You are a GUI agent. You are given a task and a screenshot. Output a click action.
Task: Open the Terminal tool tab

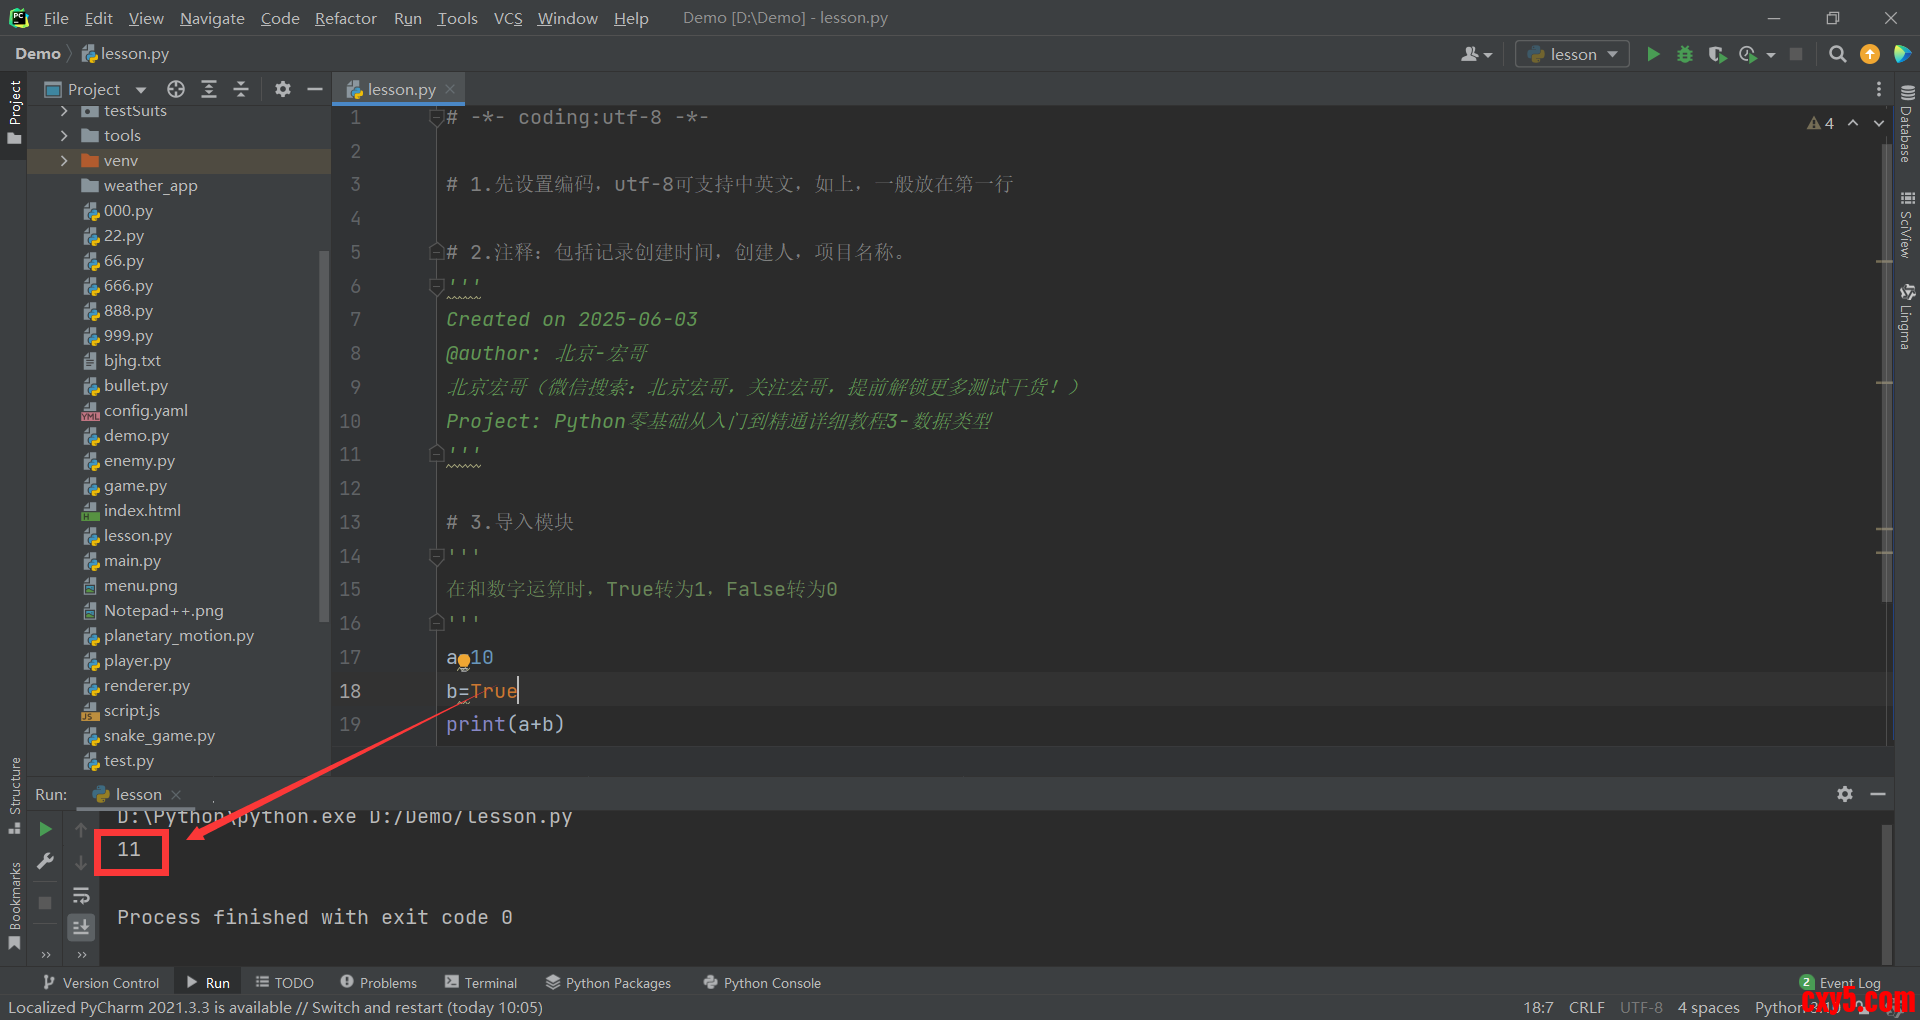click(x=481, y=983)
